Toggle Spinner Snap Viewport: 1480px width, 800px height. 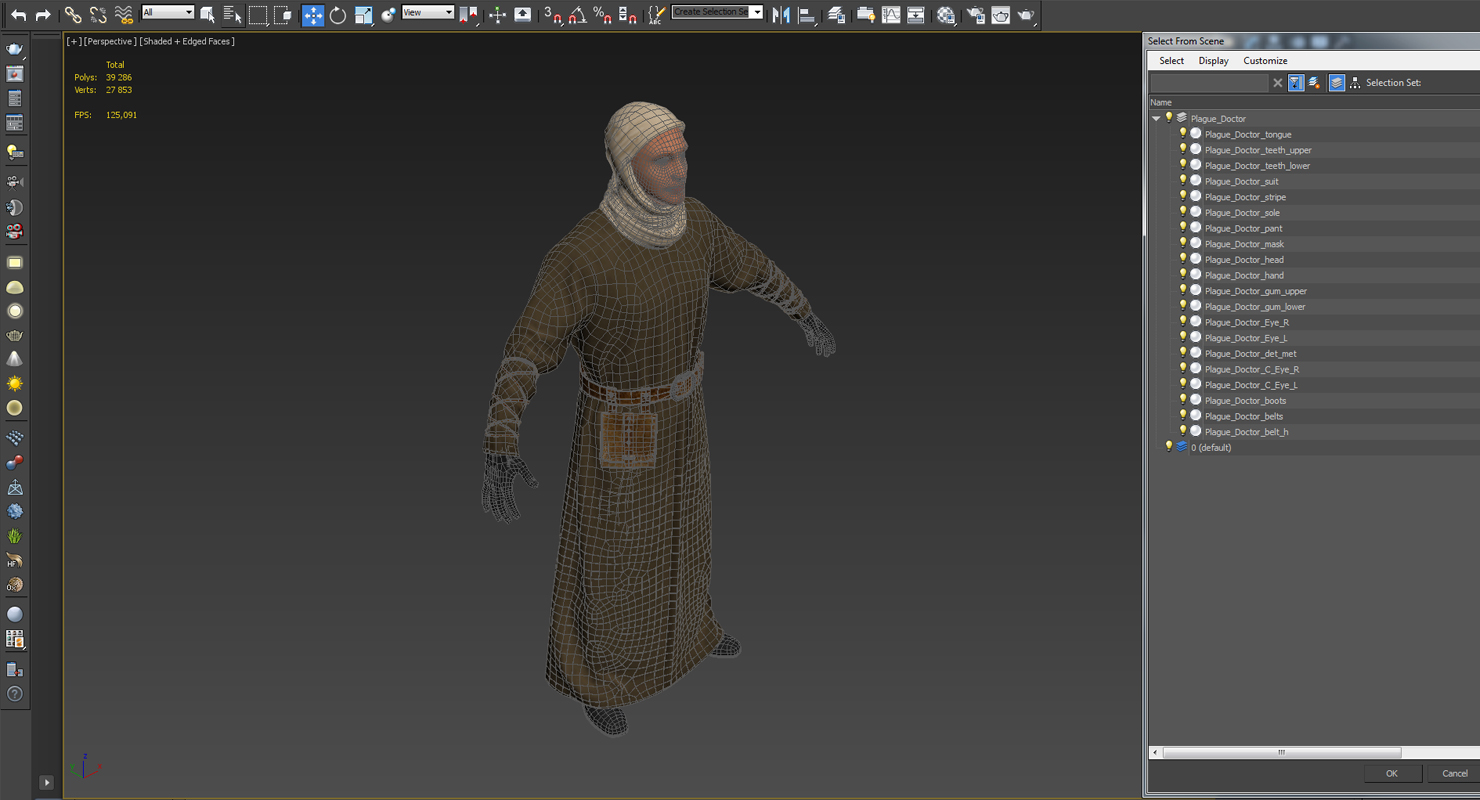click(x=628, y=14)
